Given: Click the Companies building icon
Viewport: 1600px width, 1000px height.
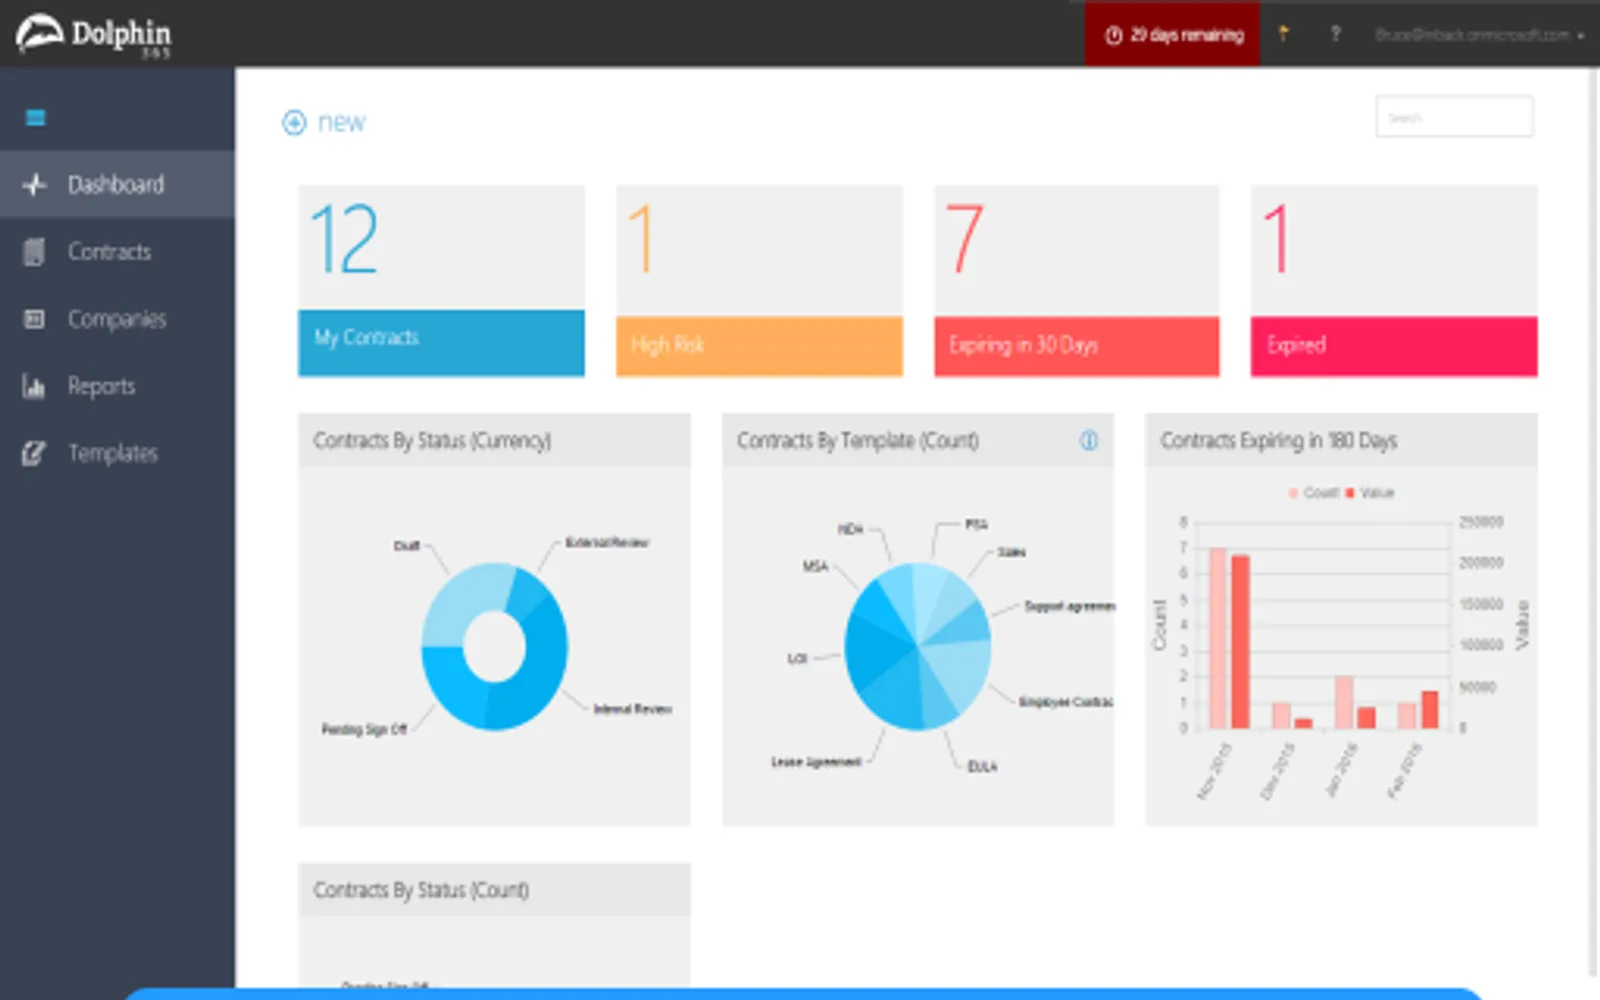Looking at the screenshot, I should (34, 319).
